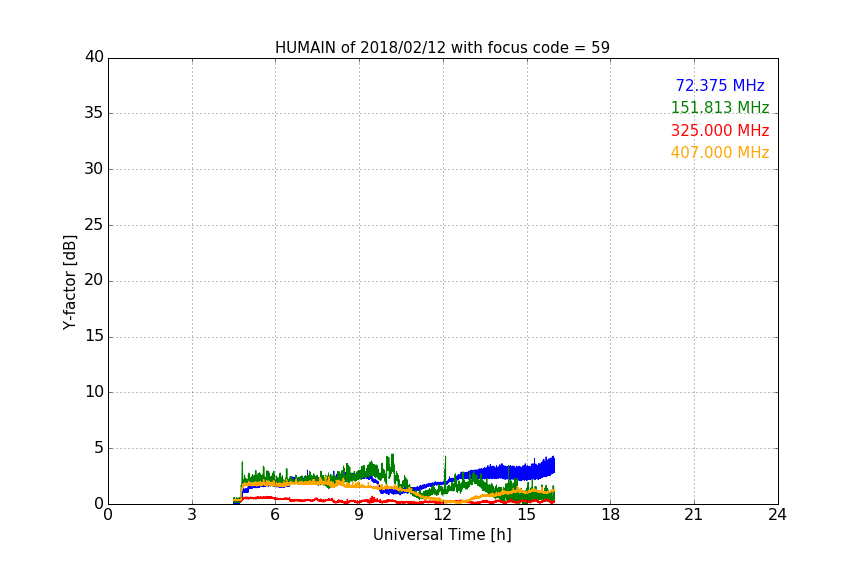Click x-axis tick value 6

[x=275, y=515]
